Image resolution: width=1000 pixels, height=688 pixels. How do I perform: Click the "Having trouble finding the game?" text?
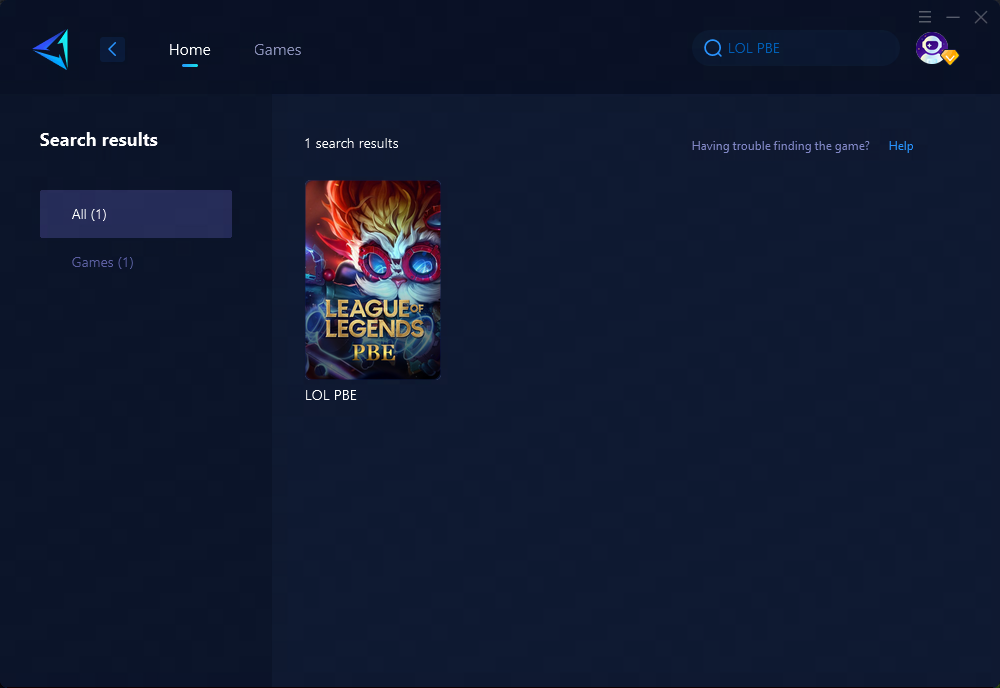click(780, 146)
